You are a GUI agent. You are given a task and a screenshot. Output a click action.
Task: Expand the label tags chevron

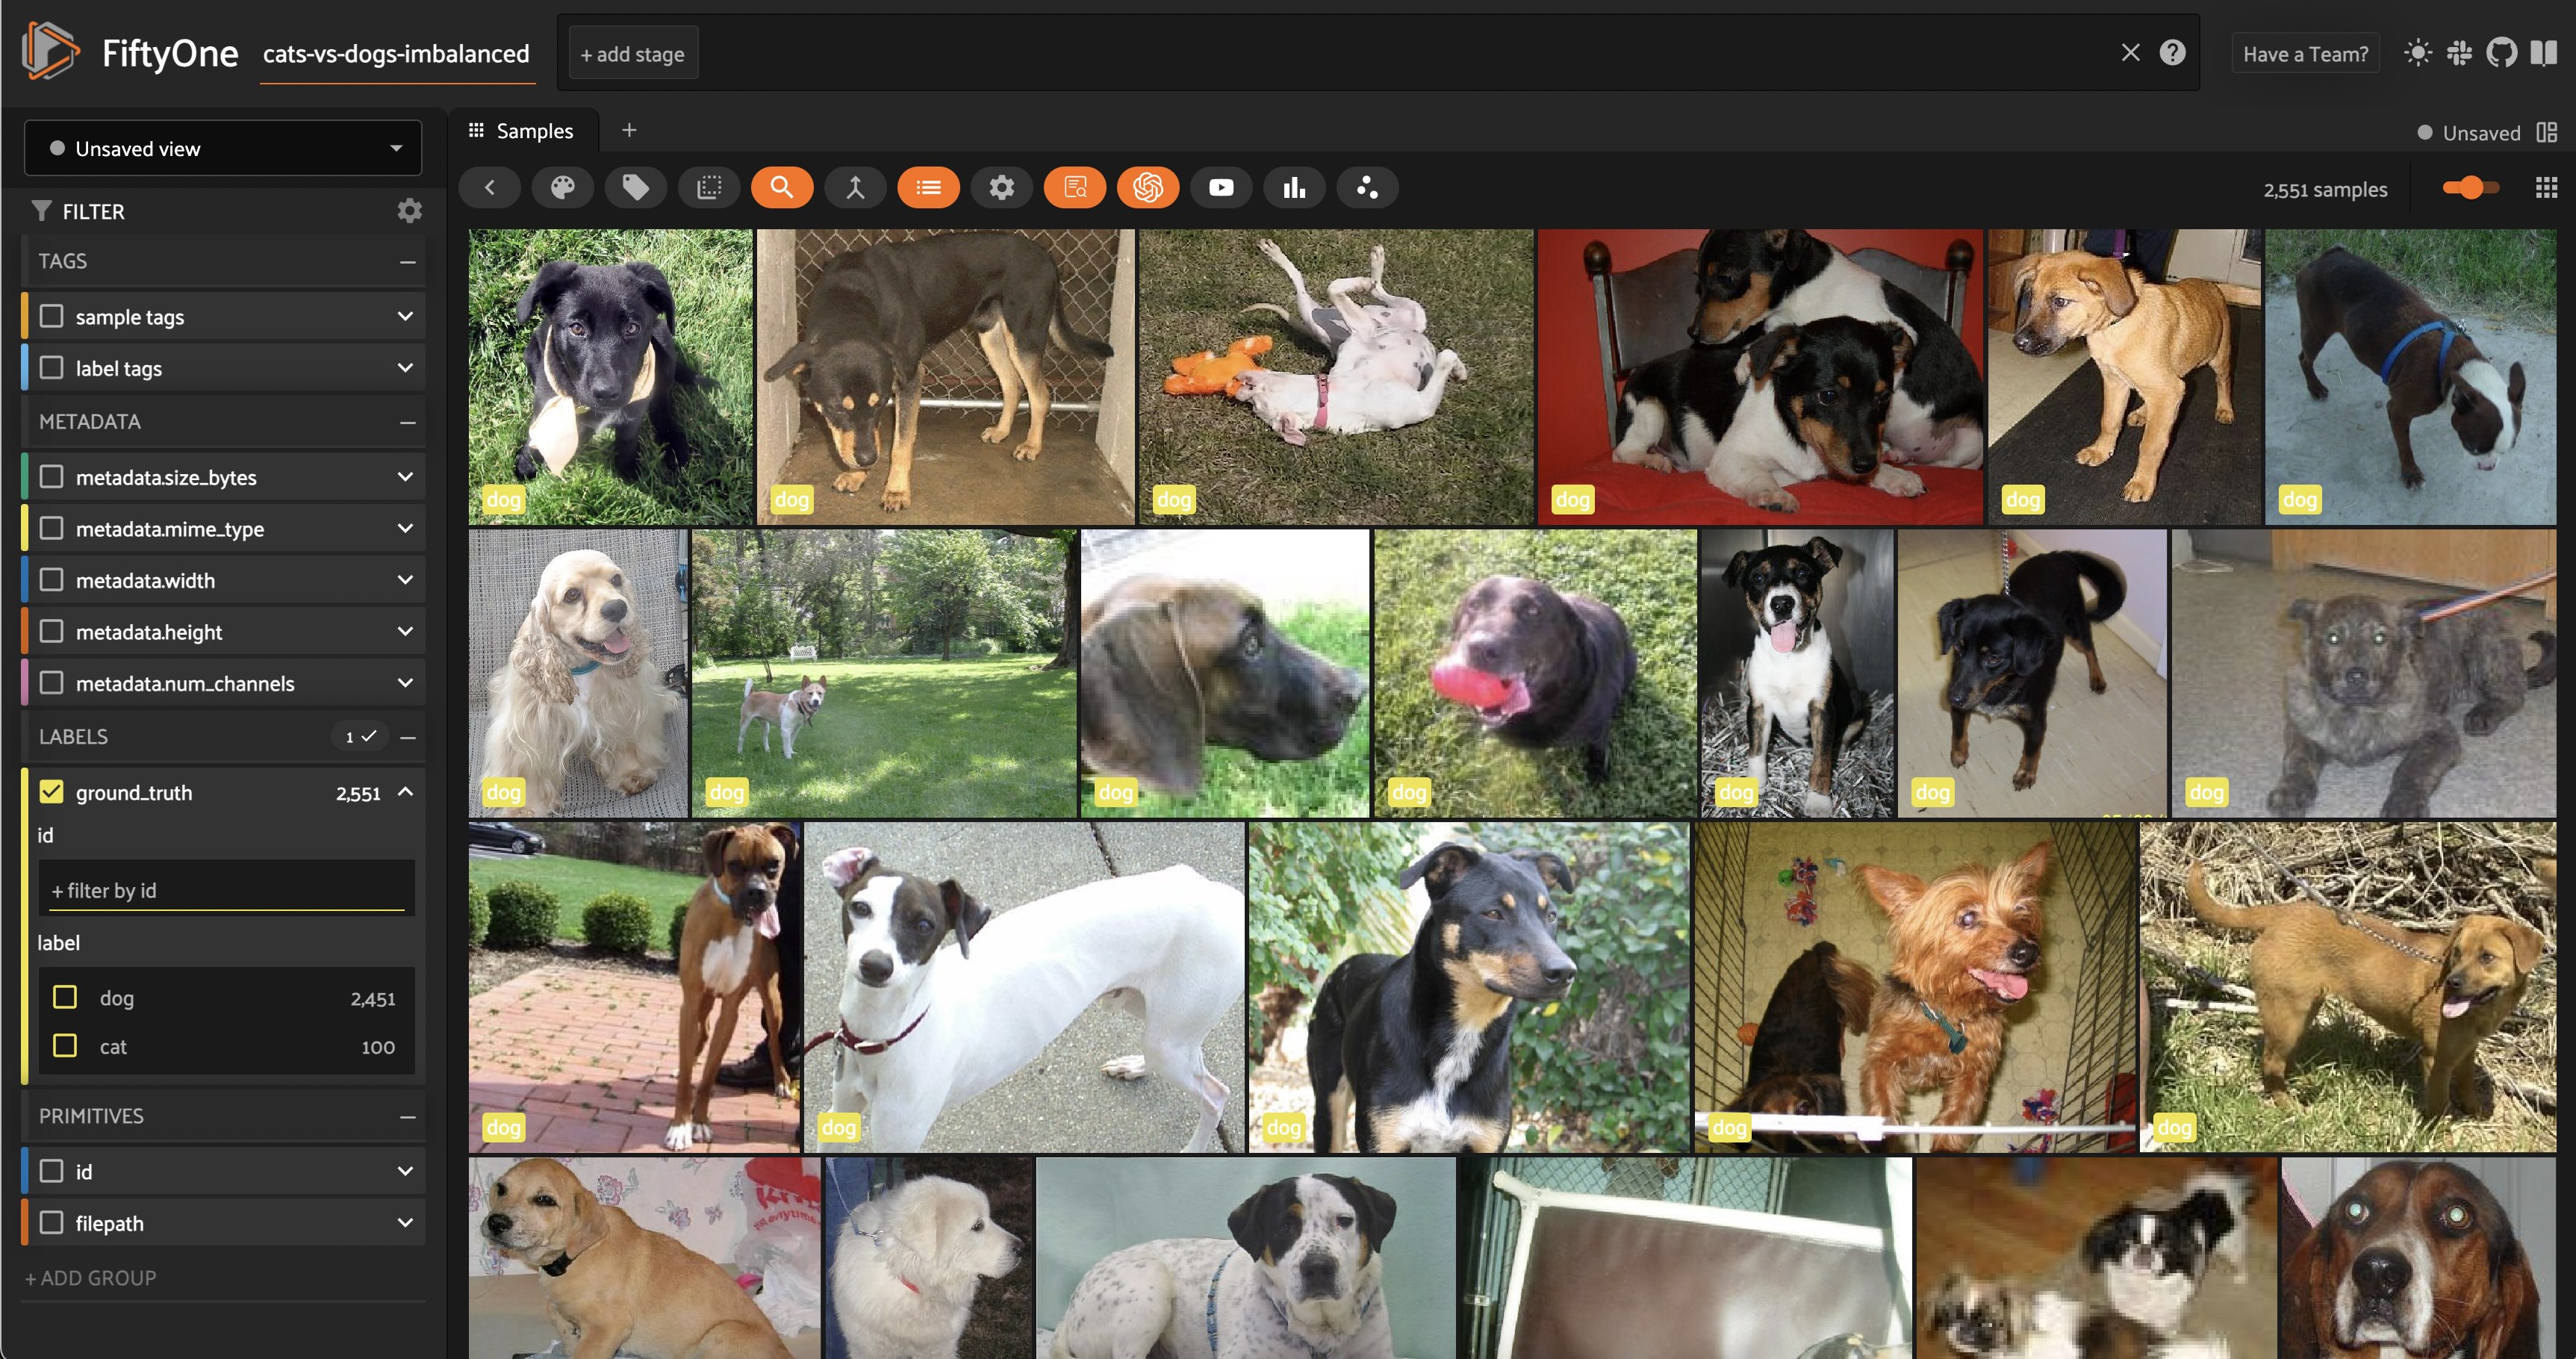(405, 368)
